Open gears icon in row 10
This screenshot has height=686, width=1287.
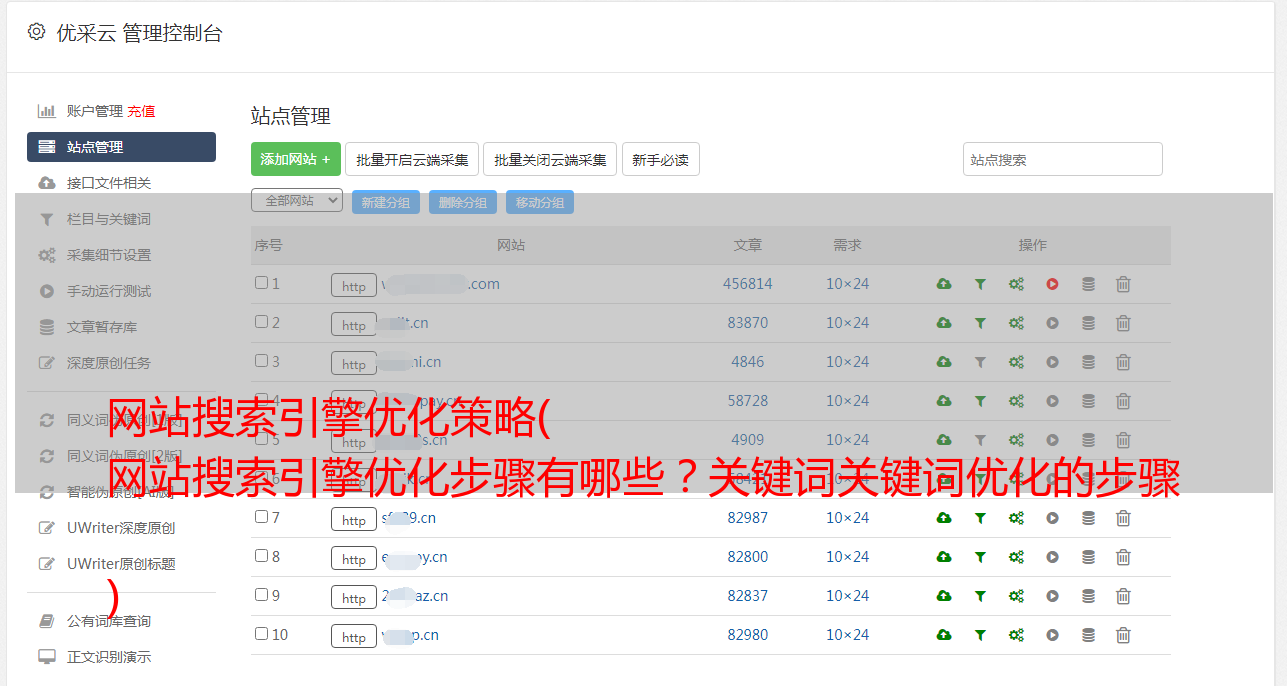(1016, 635)
